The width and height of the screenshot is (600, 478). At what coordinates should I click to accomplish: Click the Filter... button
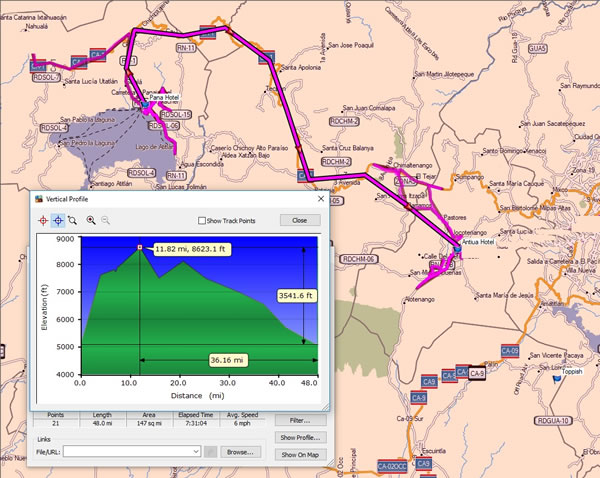(300, 421)
